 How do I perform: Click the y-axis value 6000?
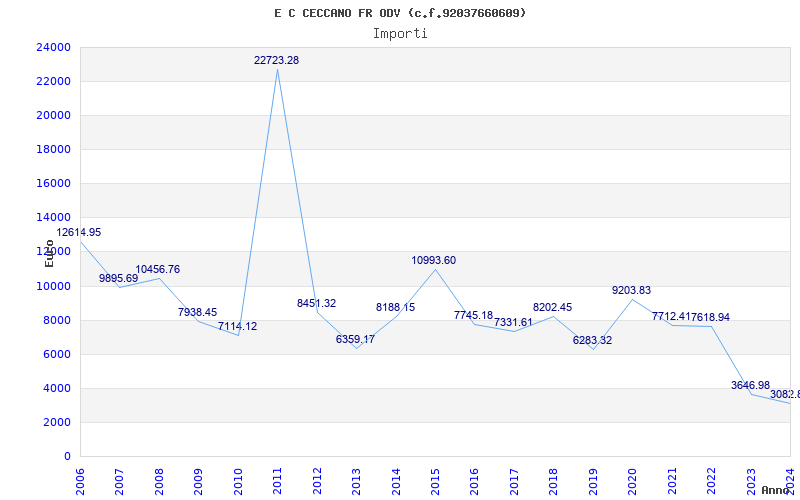[57, 355]
